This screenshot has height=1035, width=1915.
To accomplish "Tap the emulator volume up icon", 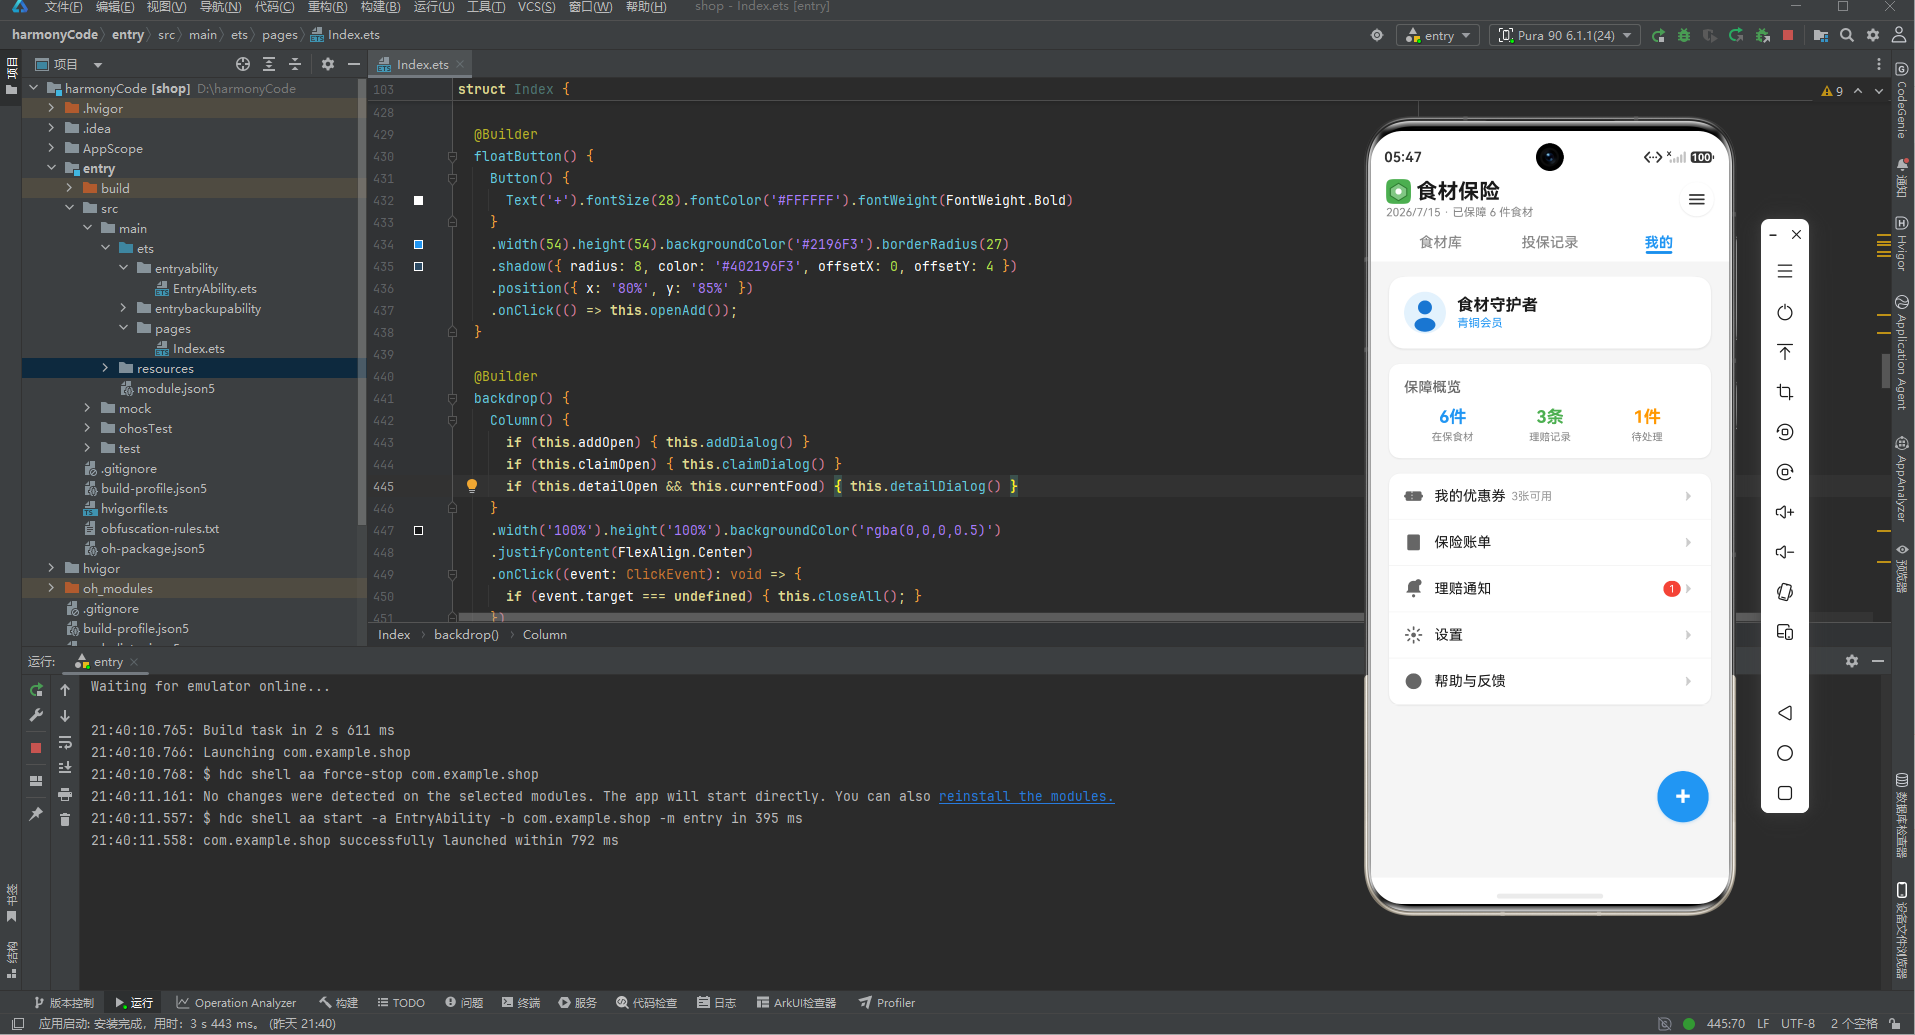I will point(1785,512).
